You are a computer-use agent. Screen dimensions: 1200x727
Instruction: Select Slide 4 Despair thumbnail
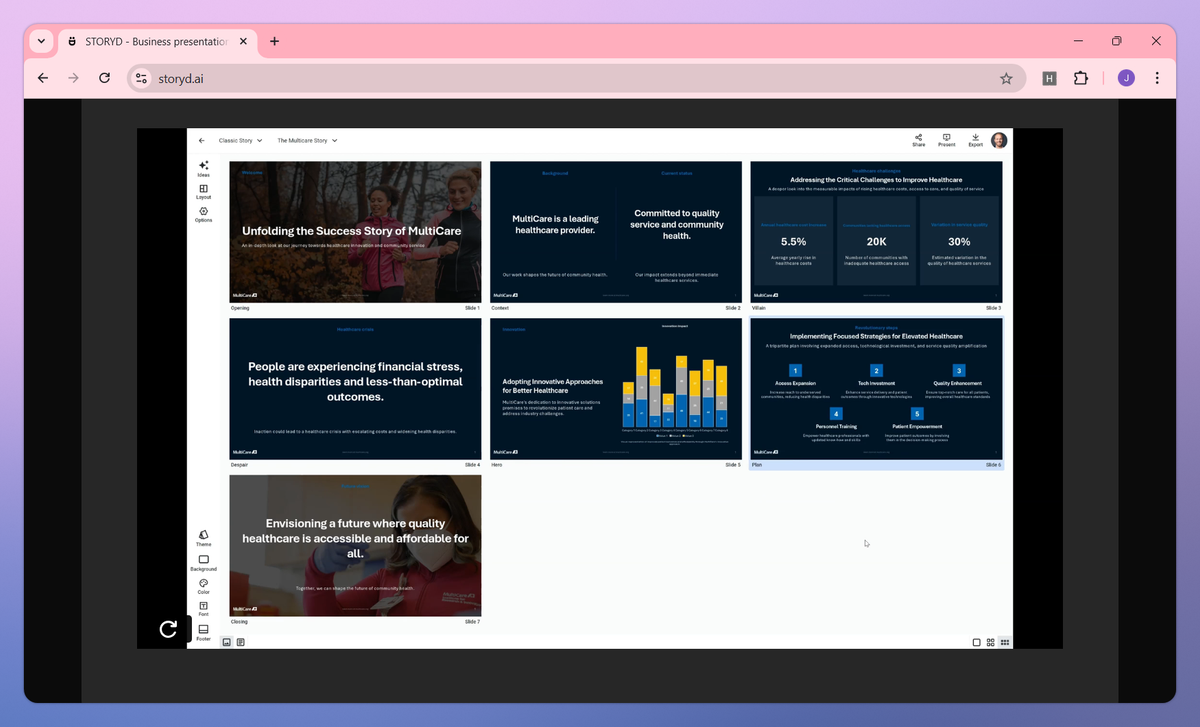(x=355, y=389)
